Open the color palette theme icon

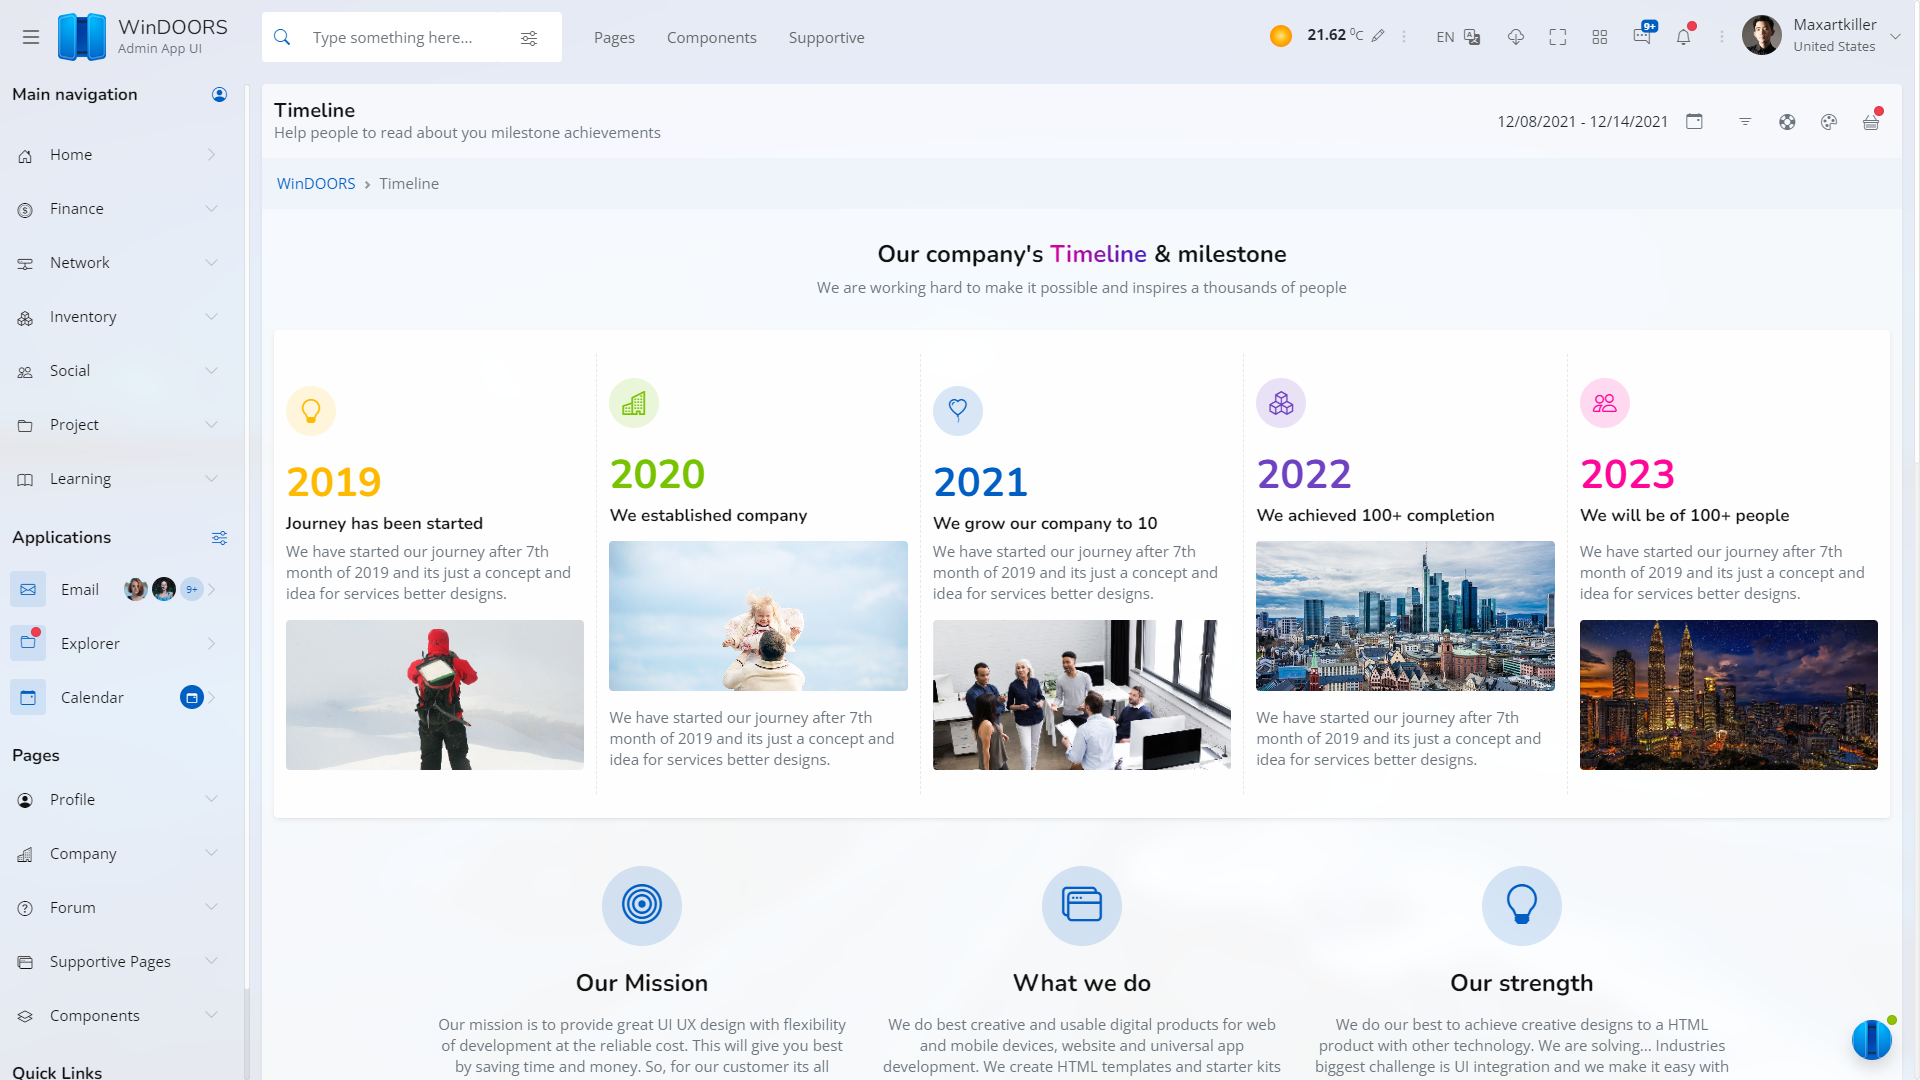point(1829,122)
